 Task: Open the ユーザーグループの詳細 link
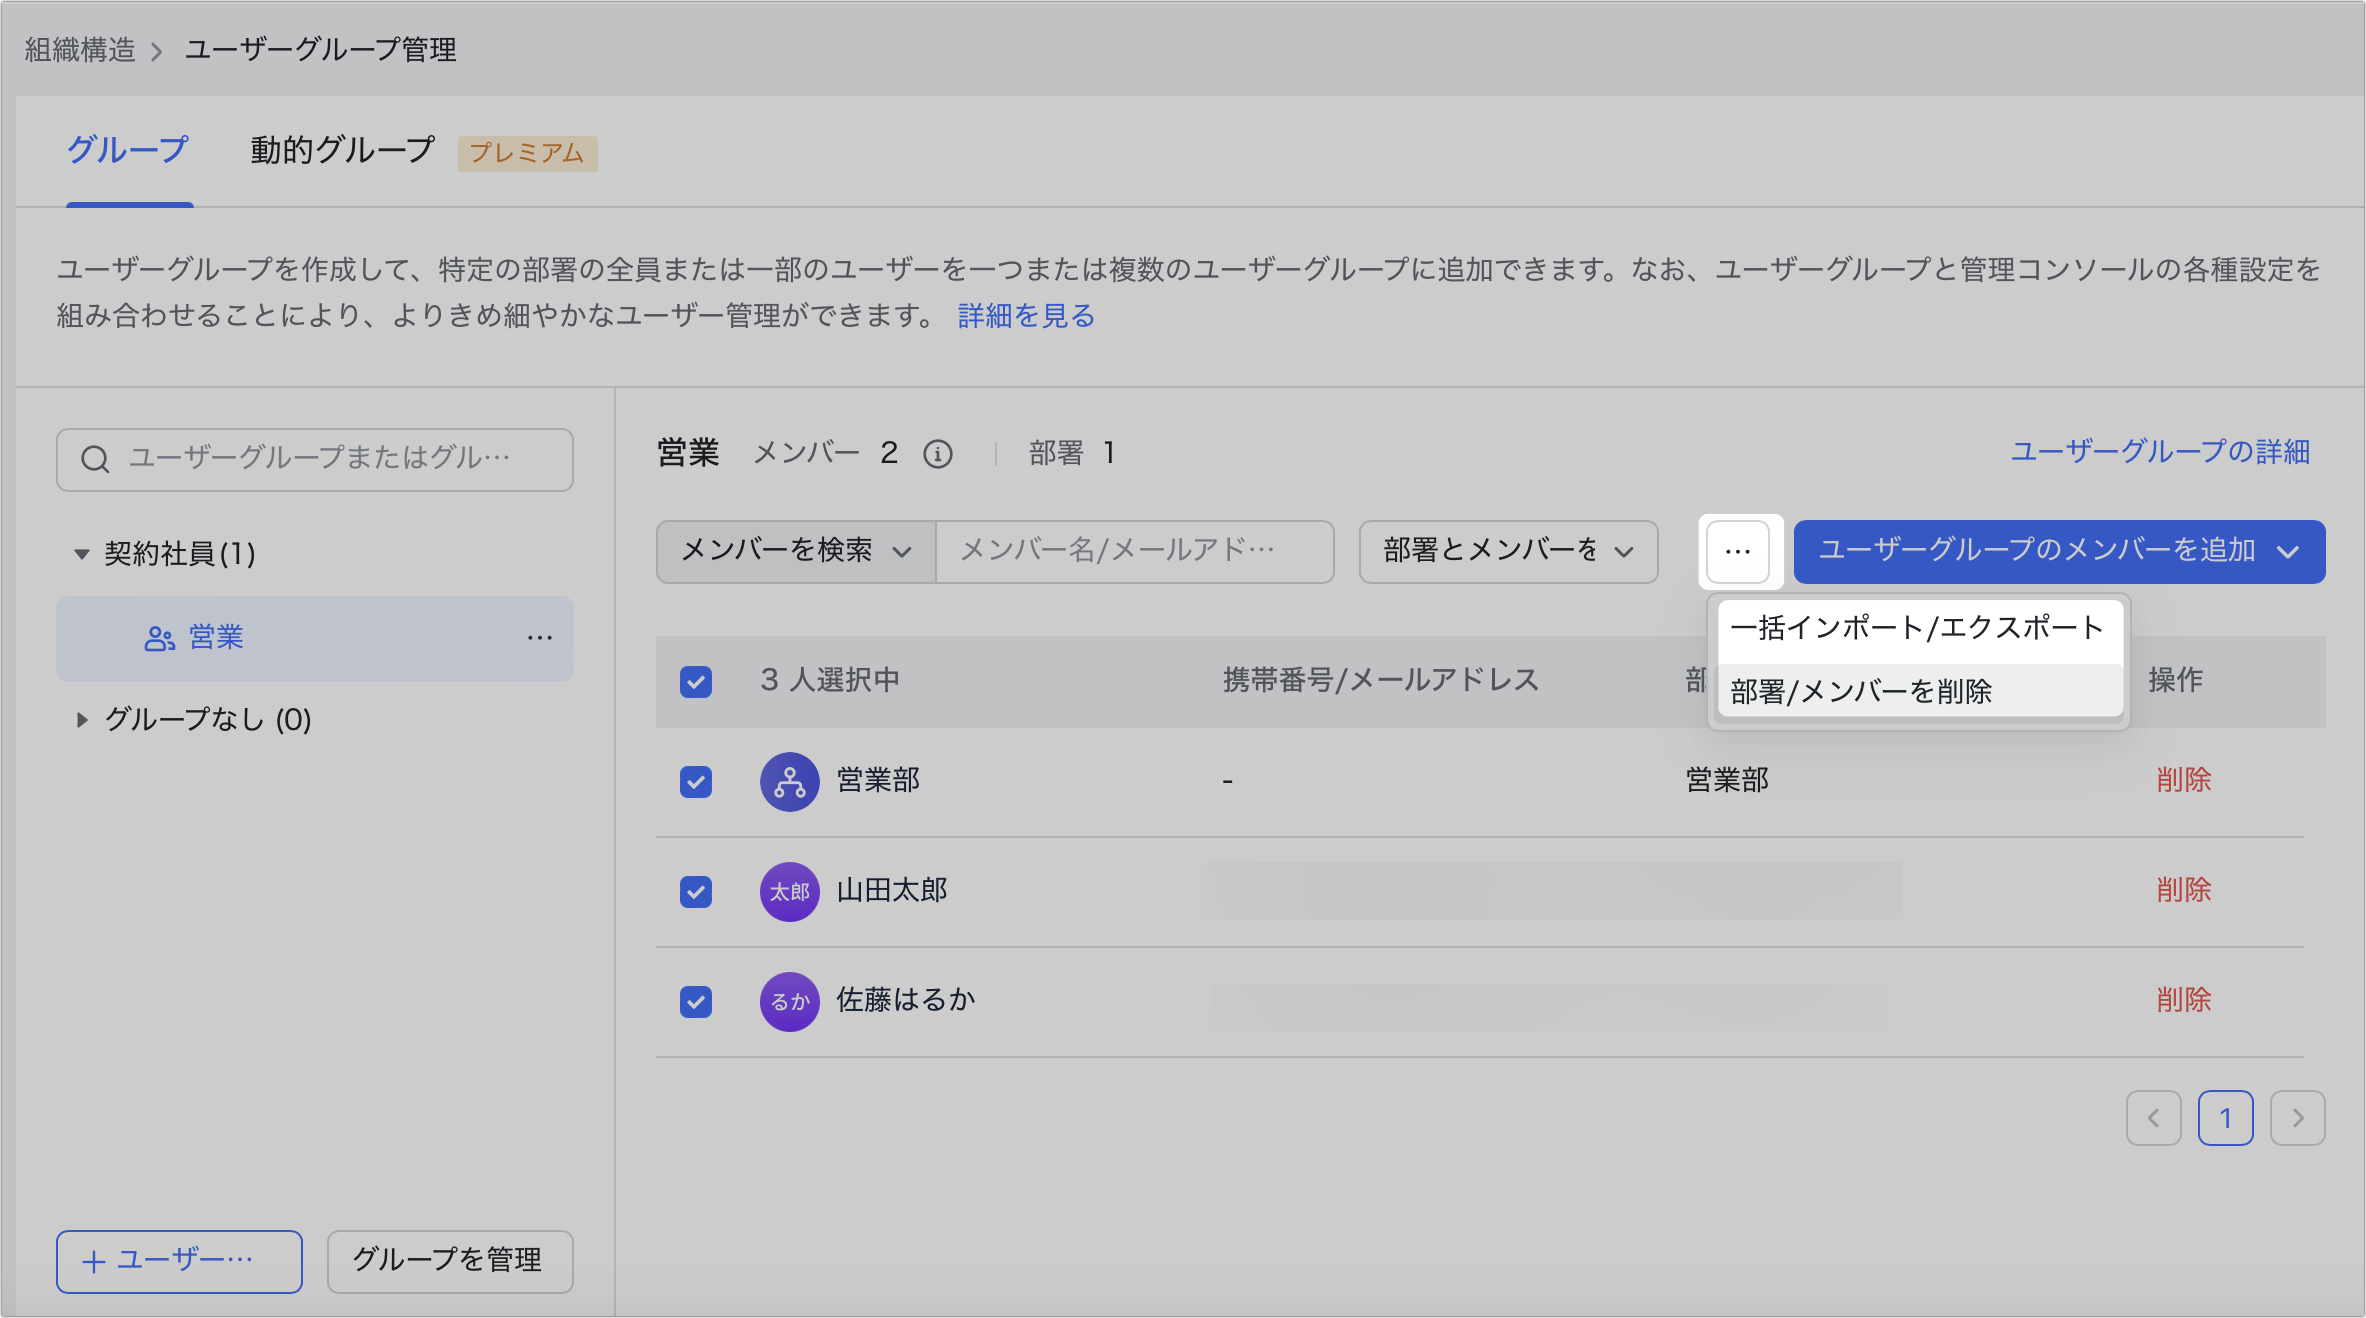click(x=2160, y=452)
